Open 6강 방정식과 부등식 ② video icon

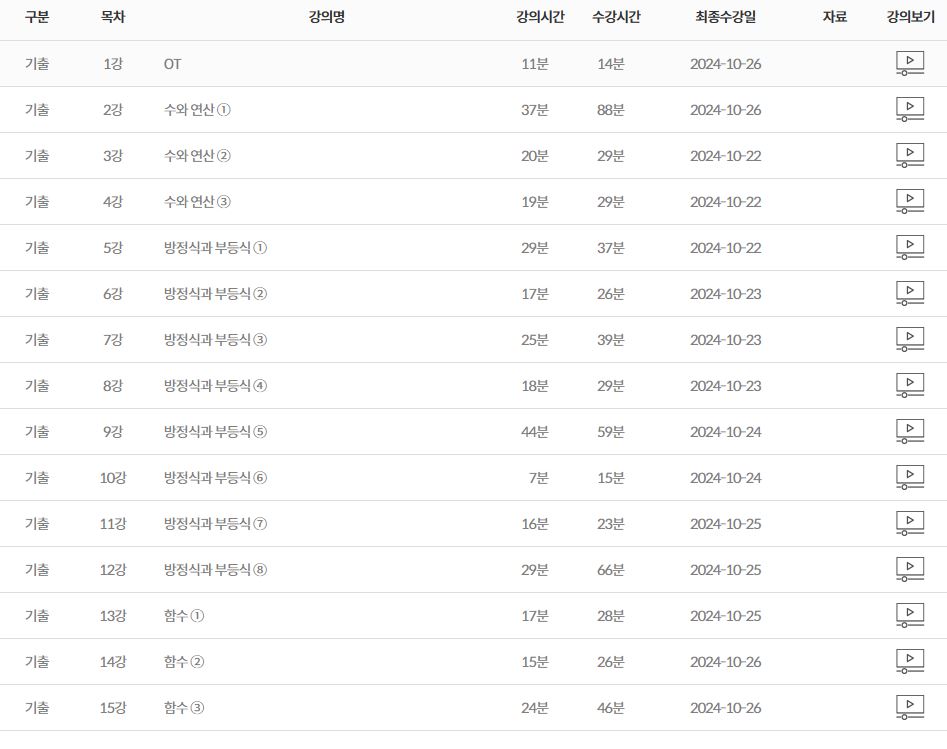coord(909,294)
